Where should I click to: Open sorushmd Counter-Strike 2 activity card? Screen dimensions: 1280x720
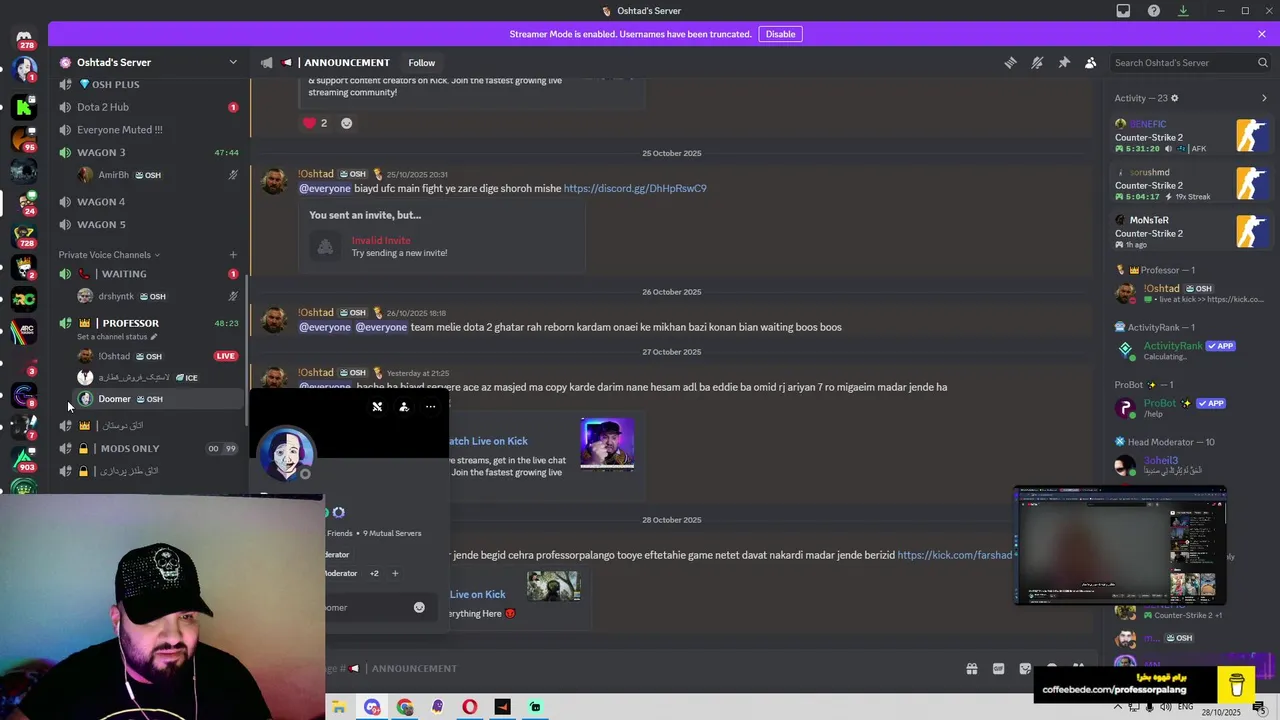(1191, 184)
